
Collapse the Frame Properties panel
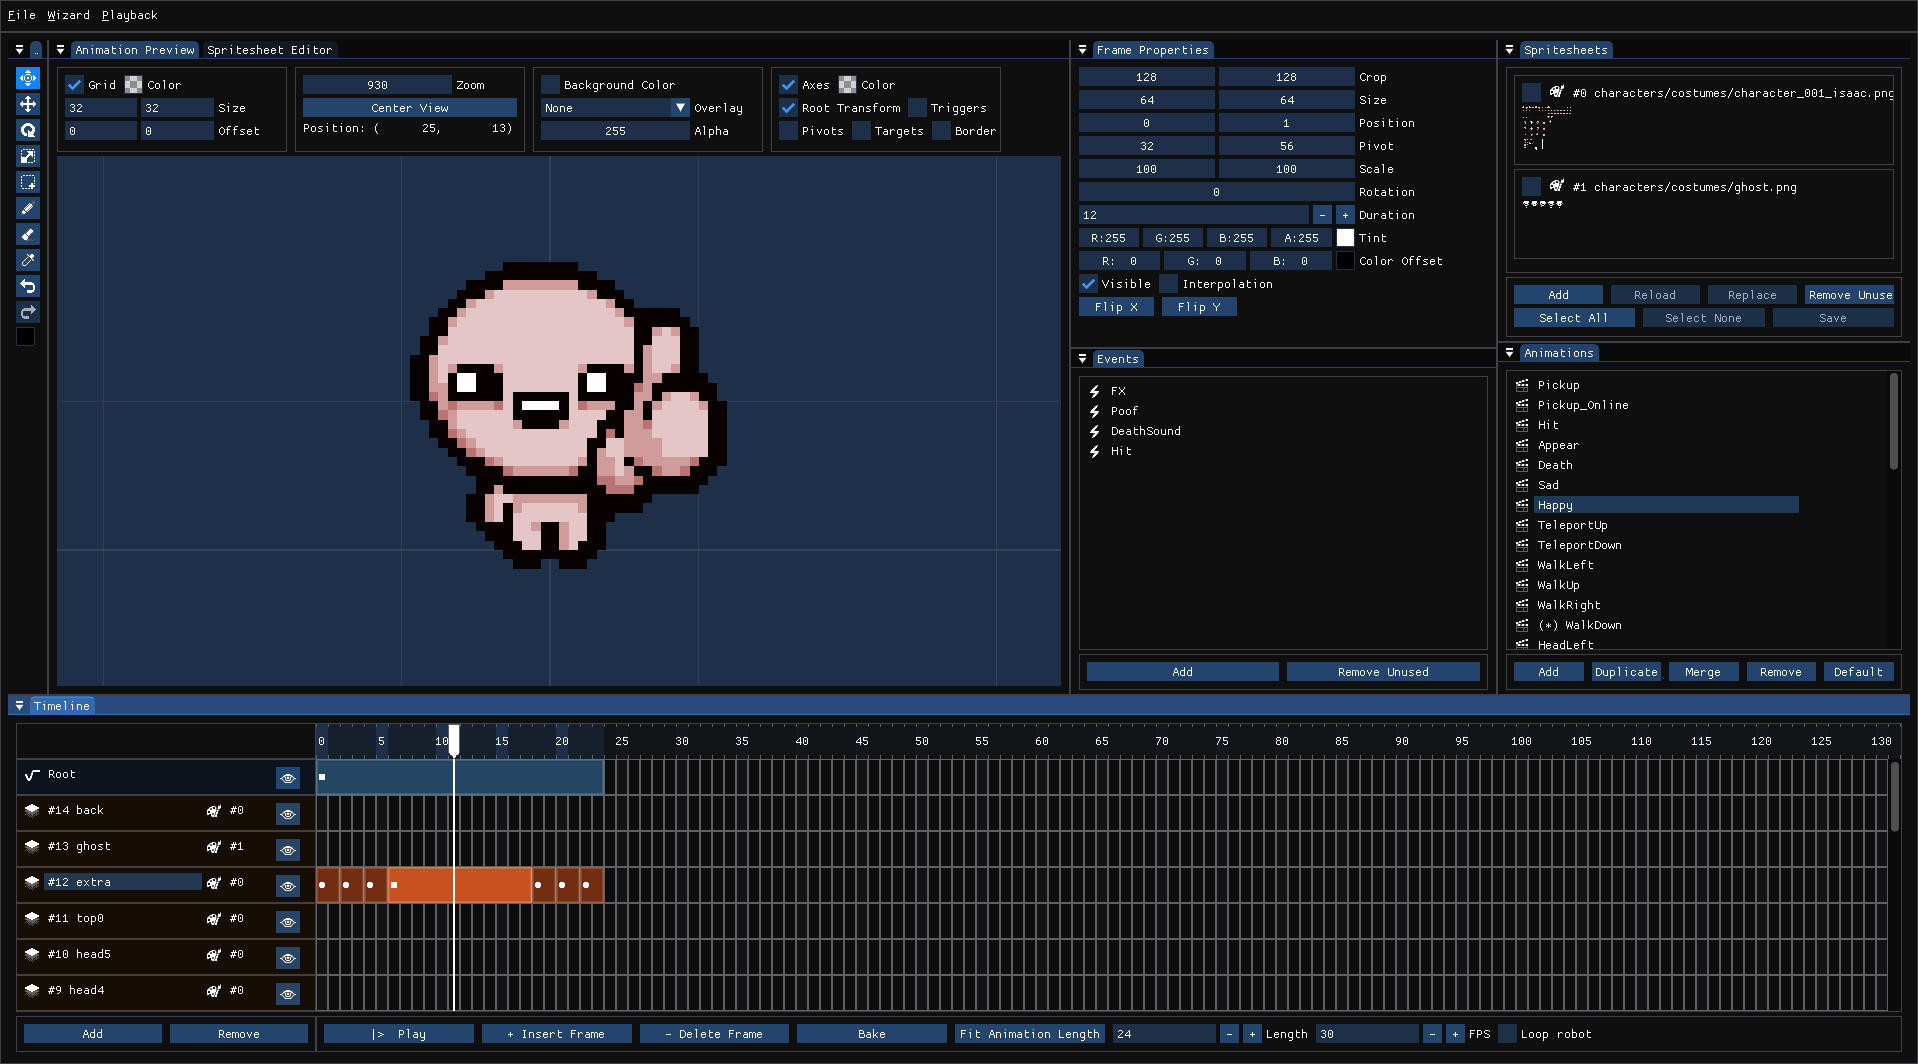click(1082, 50)
